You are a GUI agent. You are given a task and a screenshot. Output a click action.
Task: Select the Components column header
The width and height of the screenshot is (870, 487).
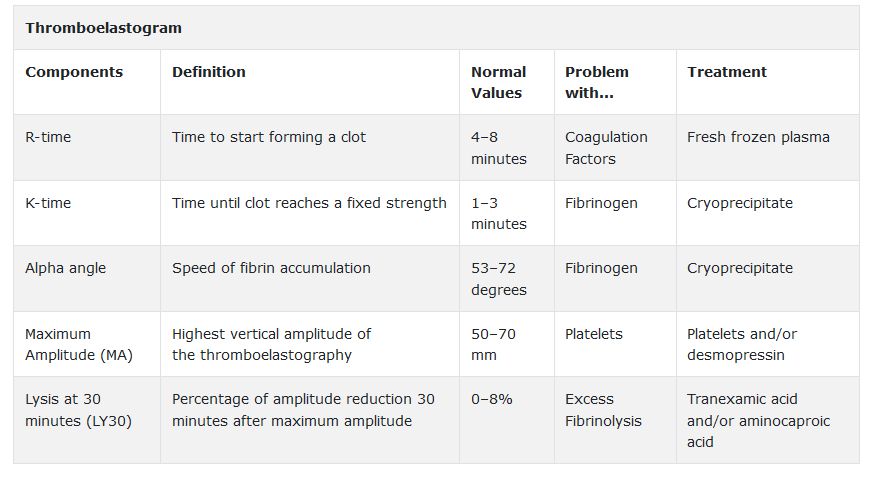(x=74, y=72)
